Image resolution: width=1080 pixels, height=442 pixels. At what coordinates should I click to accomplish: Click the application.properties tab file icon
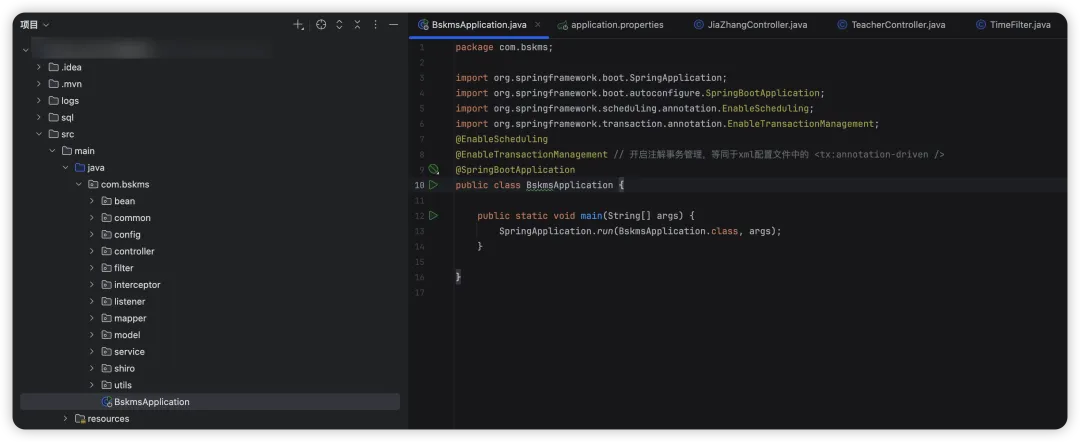(563, 25)
